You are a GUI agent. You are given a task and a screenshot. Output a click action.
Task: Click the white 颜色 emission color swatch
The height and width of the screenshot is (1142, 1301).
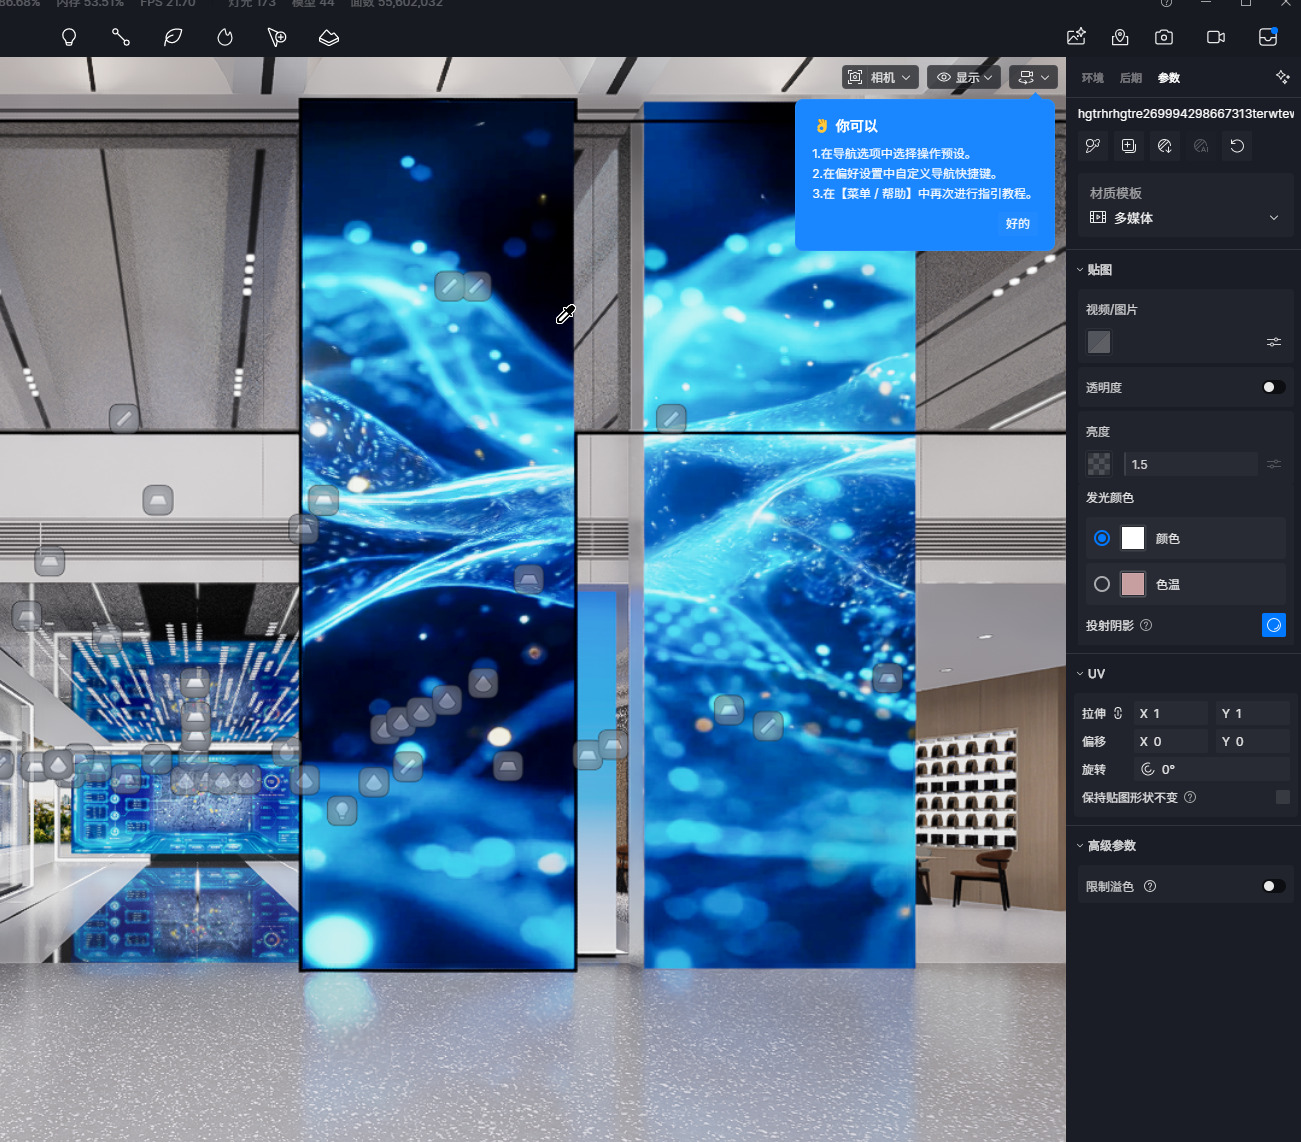point(1133,538)
